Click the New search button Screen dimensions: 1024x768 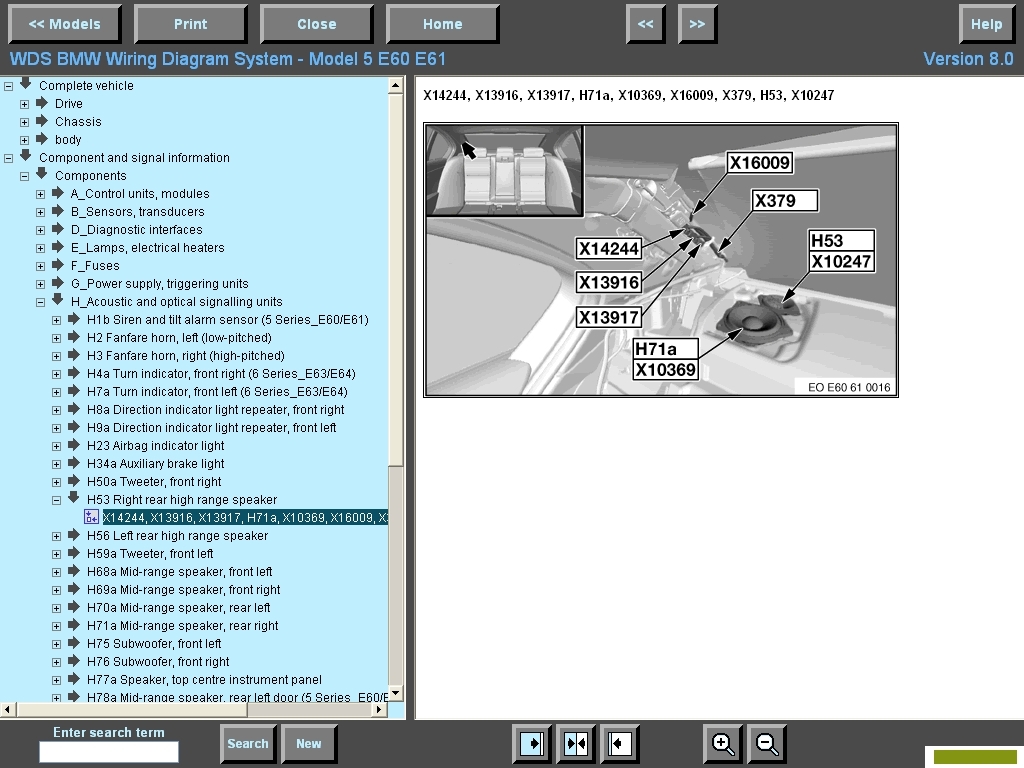point(309,744)
